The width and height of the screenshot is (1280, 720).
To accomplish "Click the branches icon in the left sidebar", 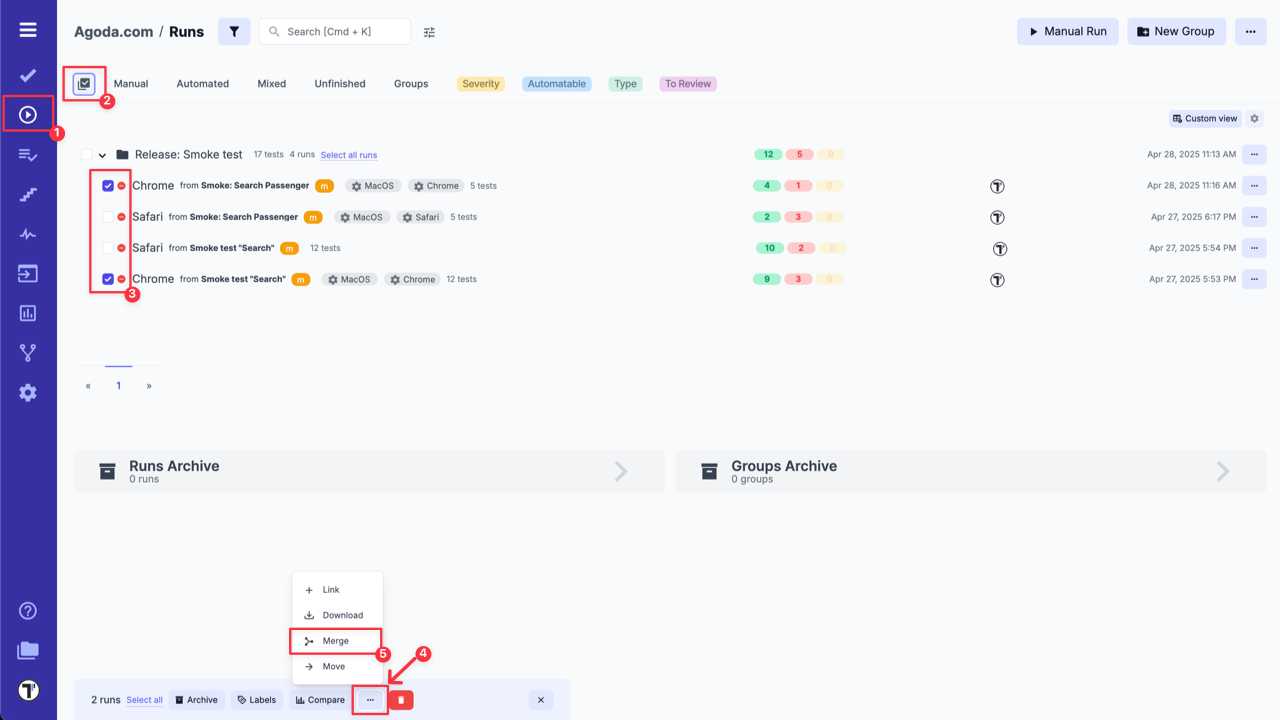I will click(28, 352).
